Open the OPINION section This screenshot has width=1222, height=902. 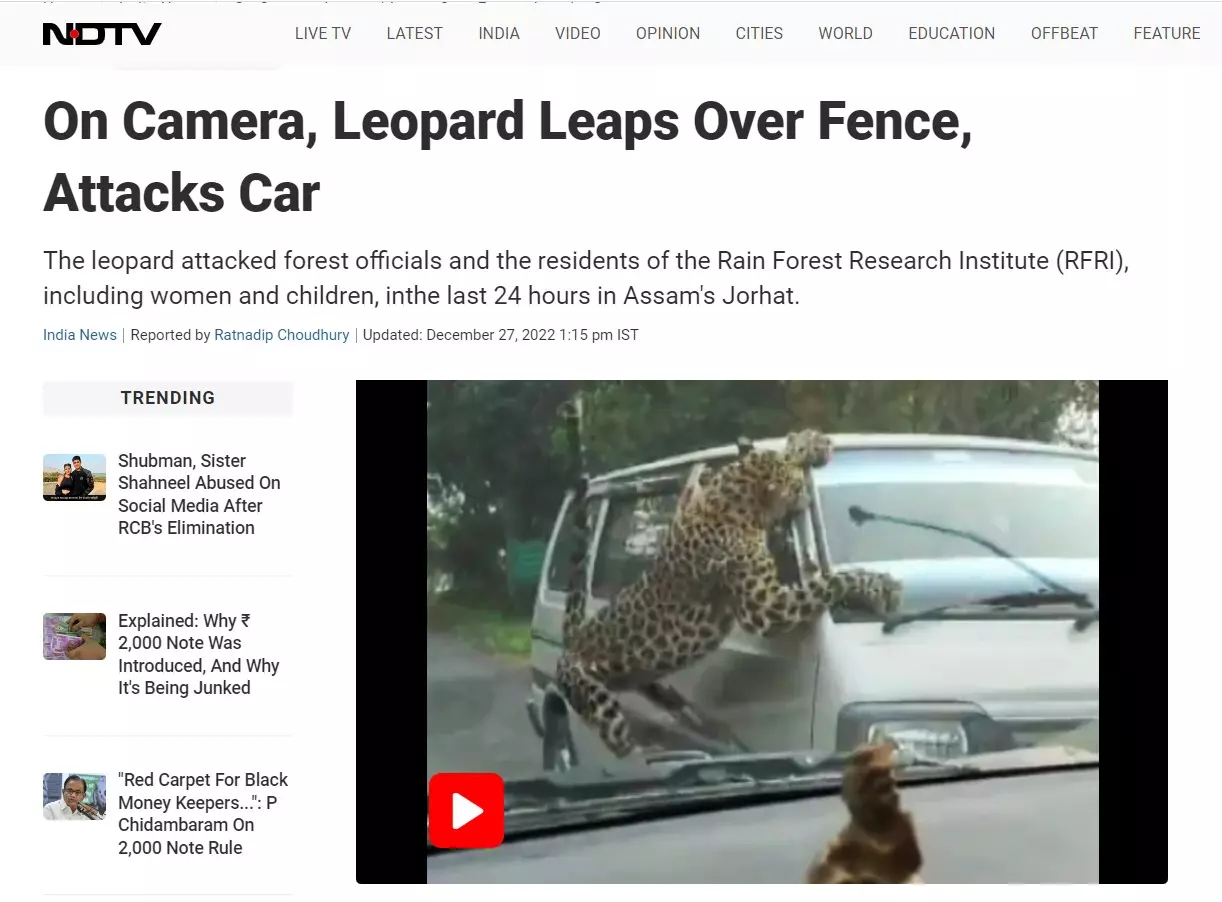click(x=668, y=33)
